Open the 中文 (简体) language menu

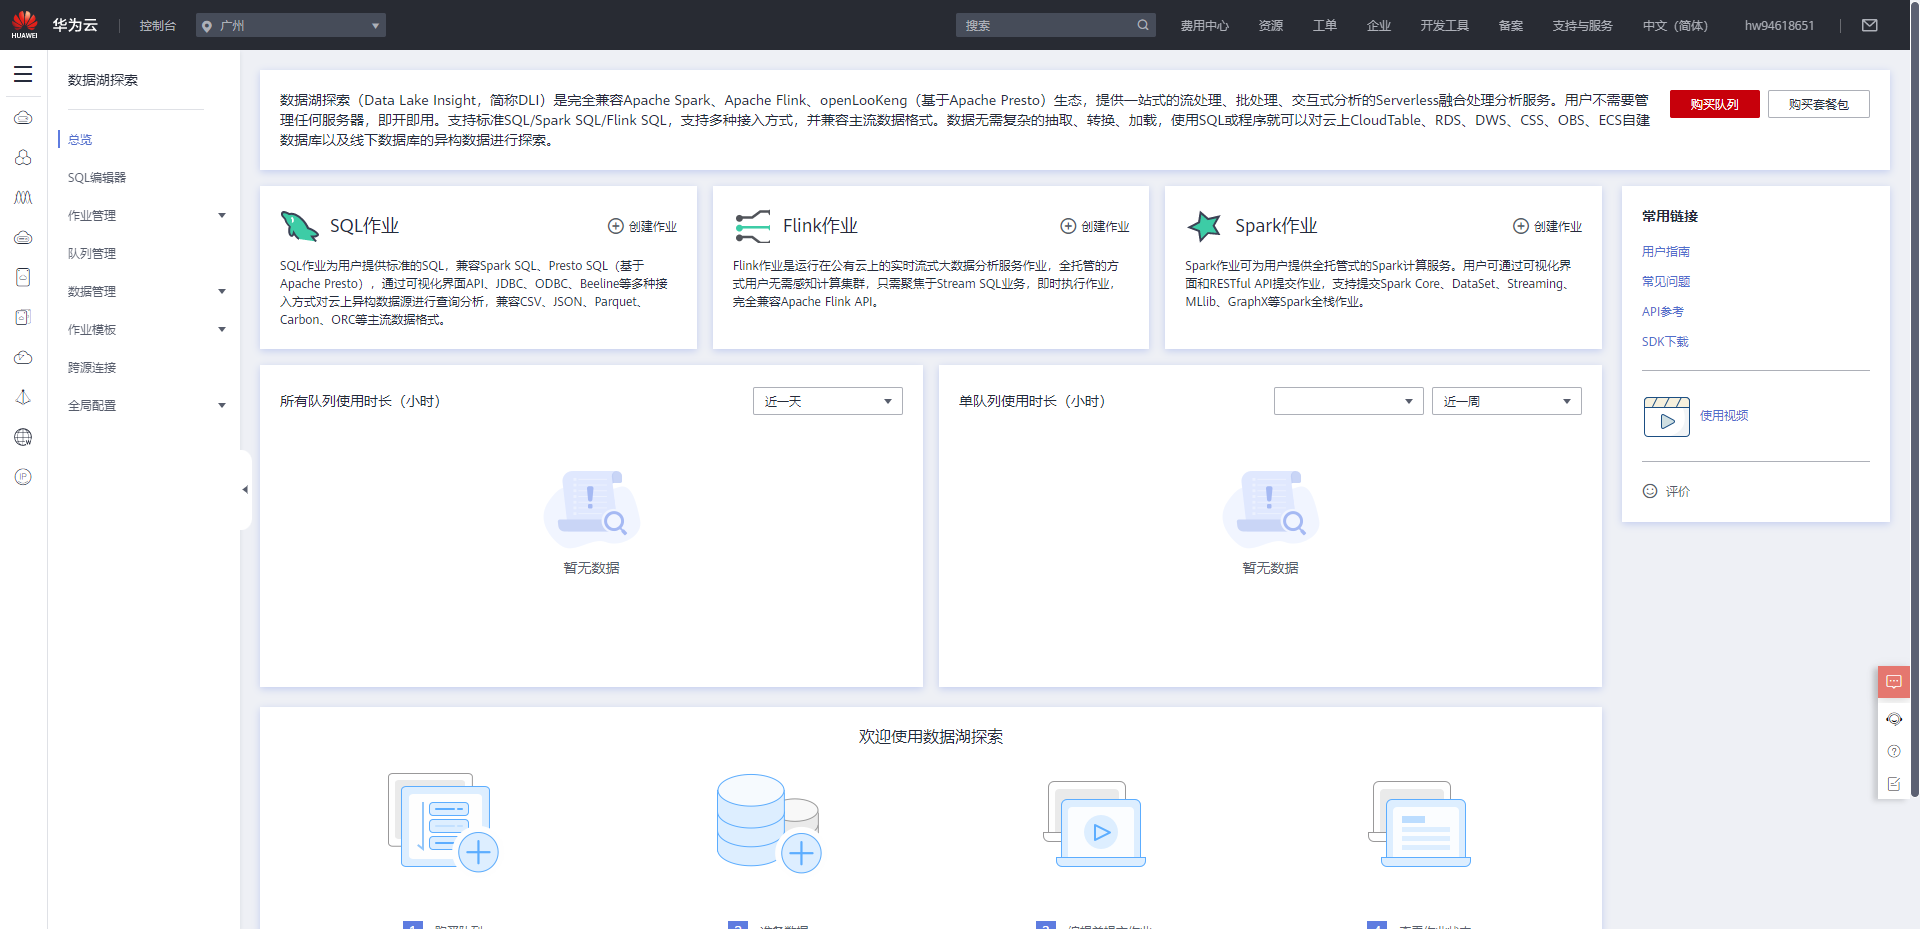(x=1675, y=25)
